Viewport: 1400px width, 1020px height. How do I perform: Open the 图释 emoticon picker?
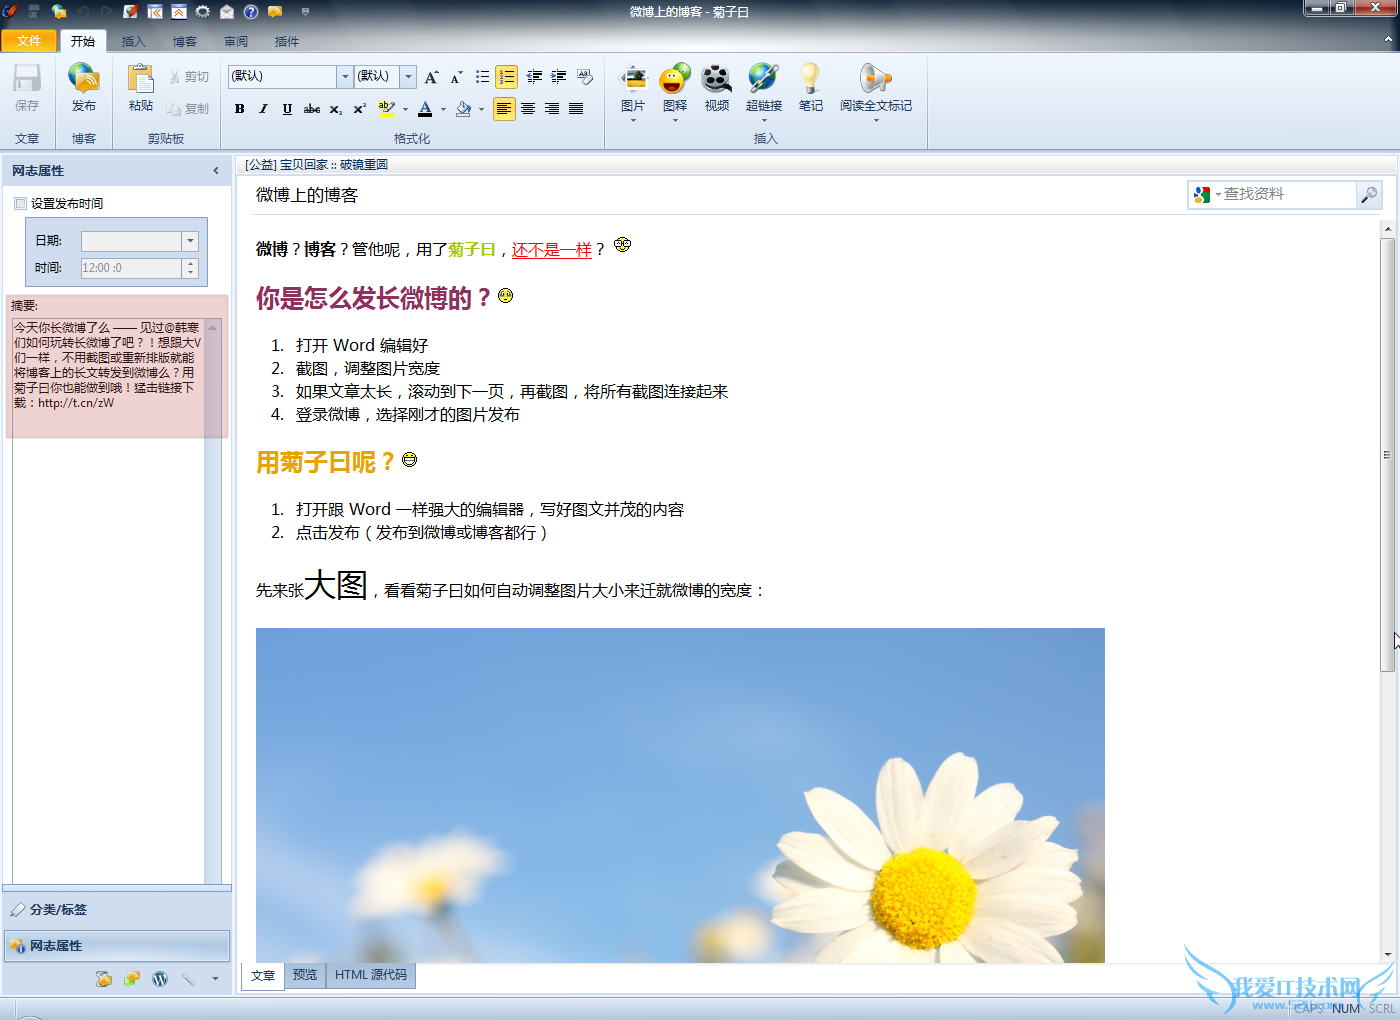(x=675, y=79)
